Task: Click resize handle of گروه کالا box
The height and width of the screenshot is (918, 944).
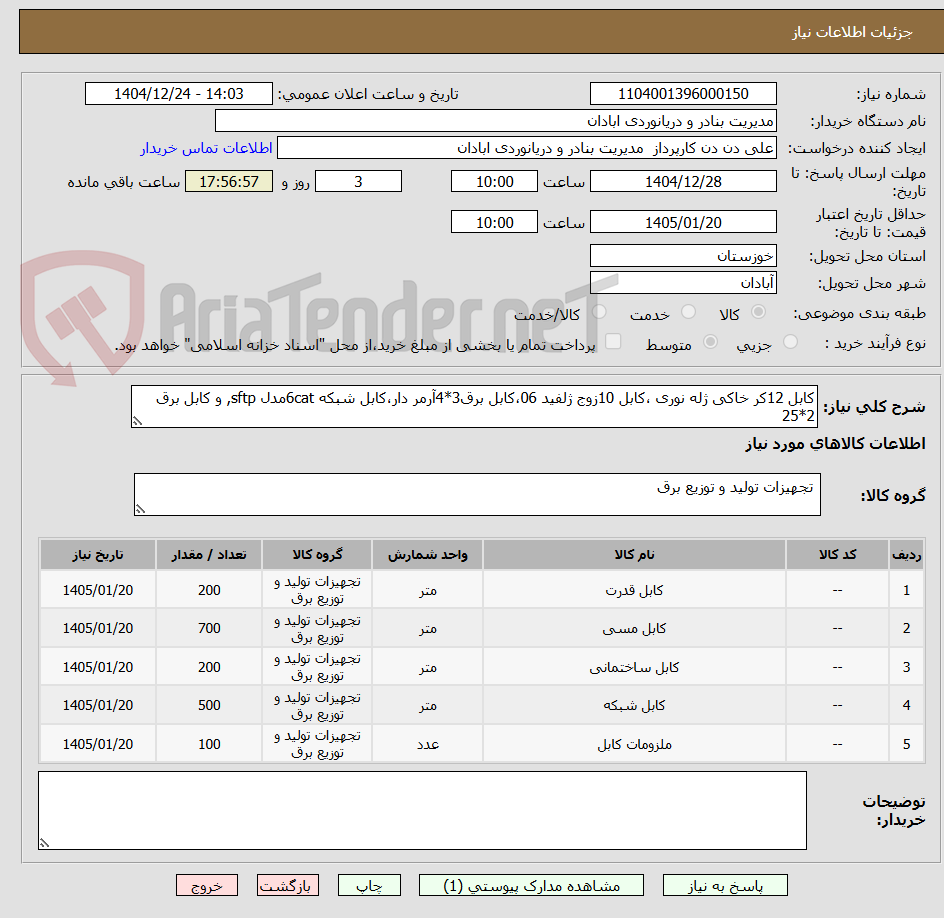Action: [x=140, y=509]
